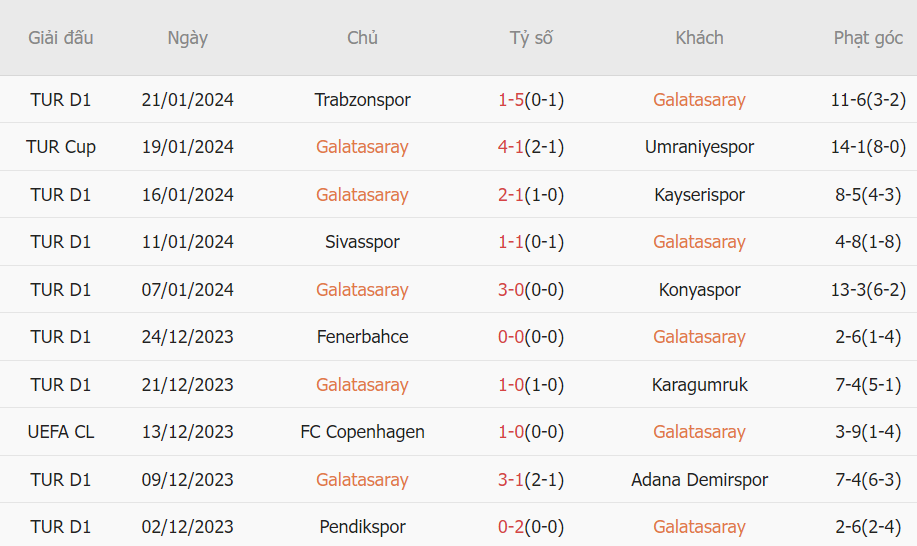Click the Tỷ số column header
Viewport: 917px width, 546px height.
pyautogui.click(x=531, y=38)
